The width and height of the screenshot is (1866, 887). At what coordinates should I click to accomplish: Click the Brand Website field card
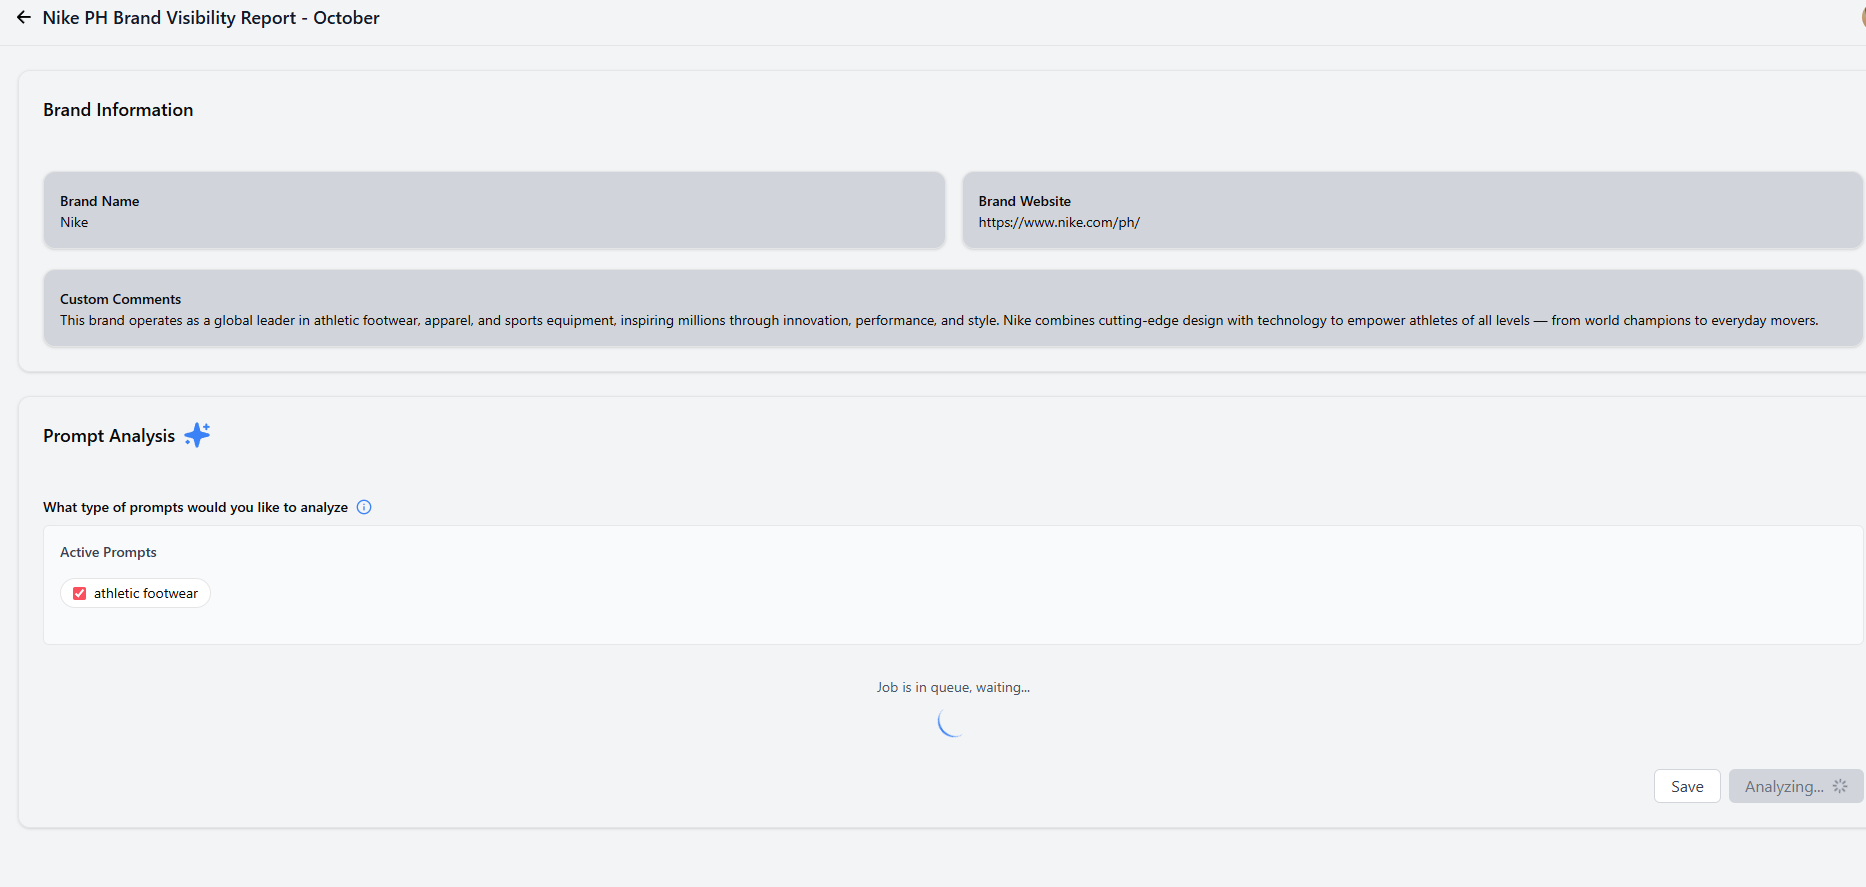[1411, 211]
